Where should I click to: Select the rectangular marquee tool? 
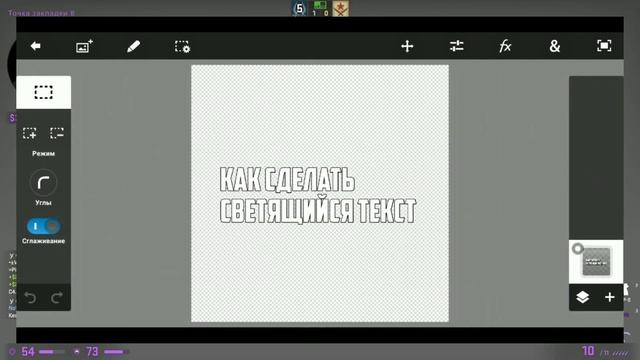click(43, 92)
